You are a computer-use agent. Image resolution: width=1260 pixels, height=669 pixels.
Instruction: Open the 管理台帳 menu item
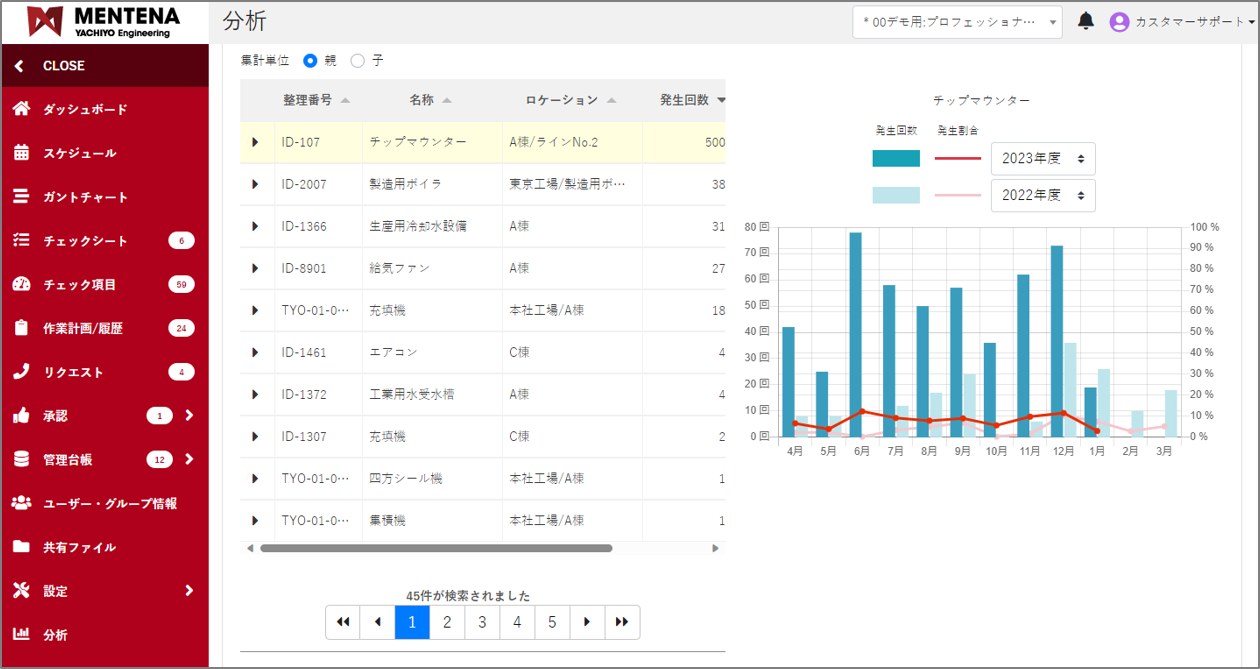coord(68,460)
